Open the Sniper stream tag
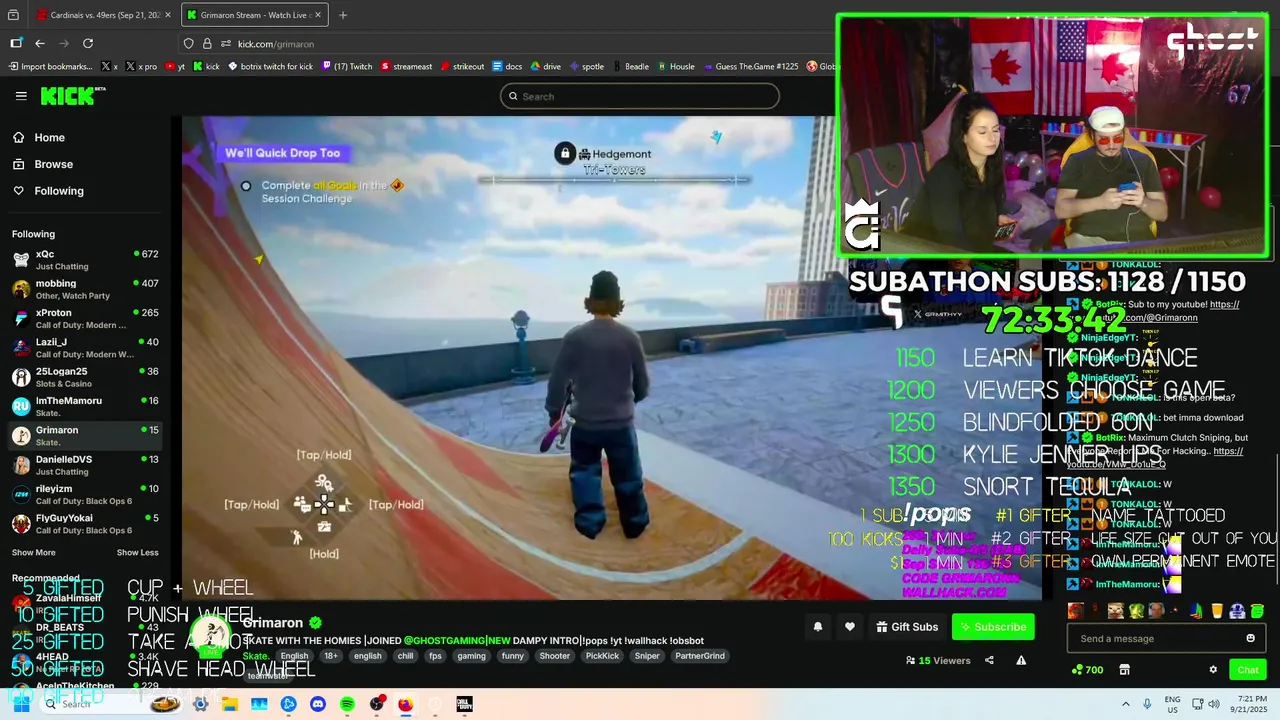The width and height of the screenshot is (1280, 720). coord(647,656)
